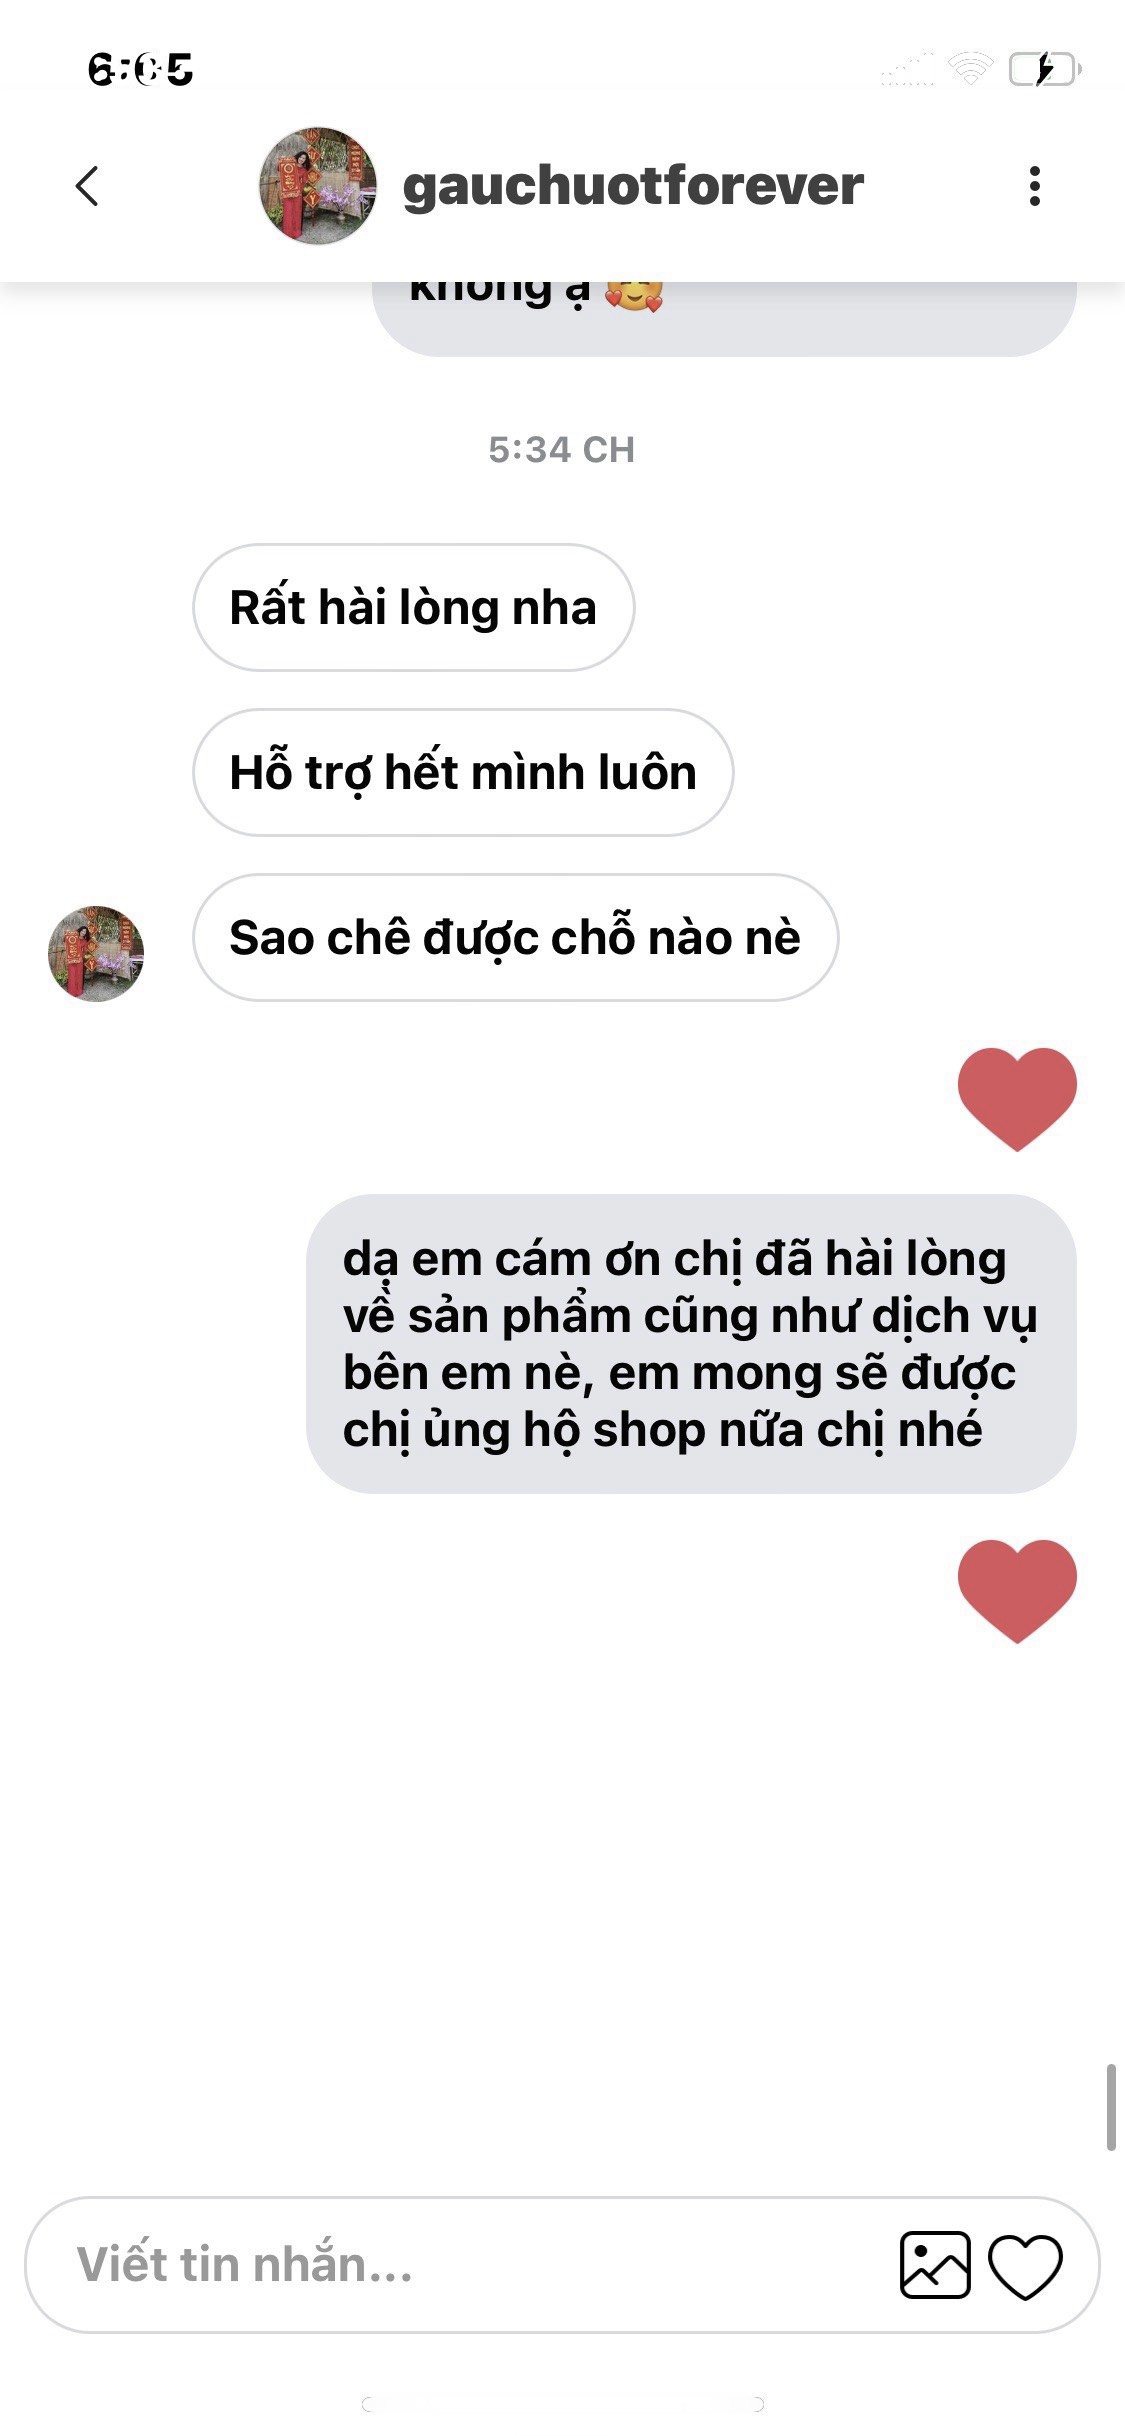Tap the 5:34 CH timestamp

click(561, 450)
